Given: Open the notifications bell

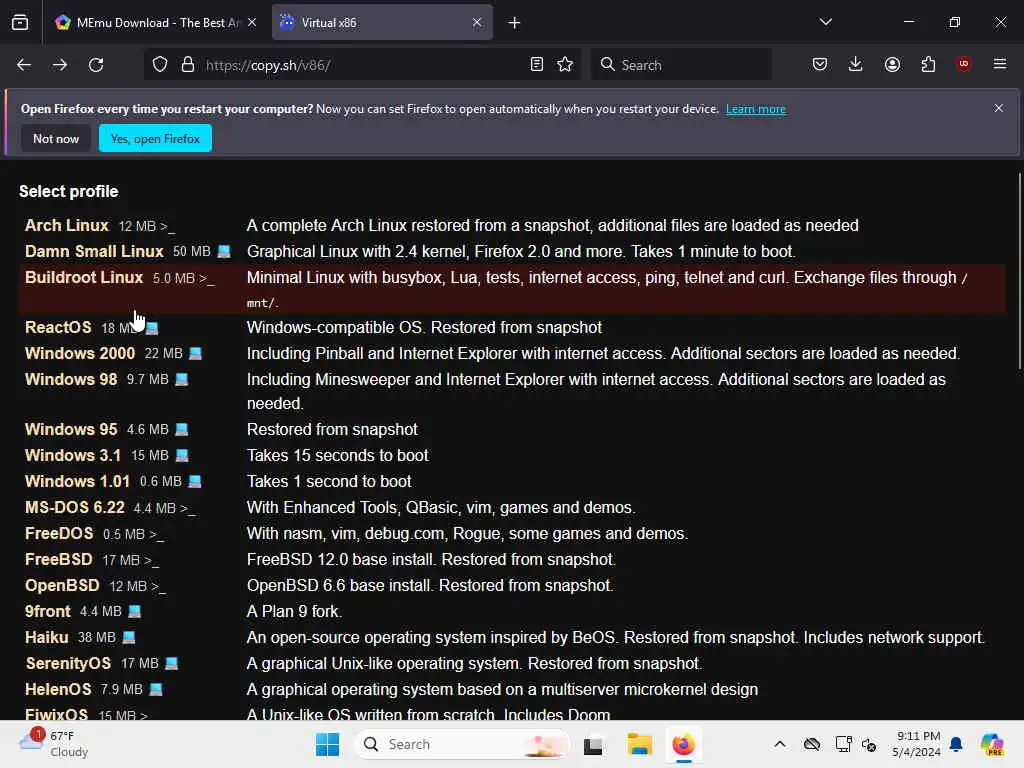Looking at the screenshot, I should [x=956, y=744].
